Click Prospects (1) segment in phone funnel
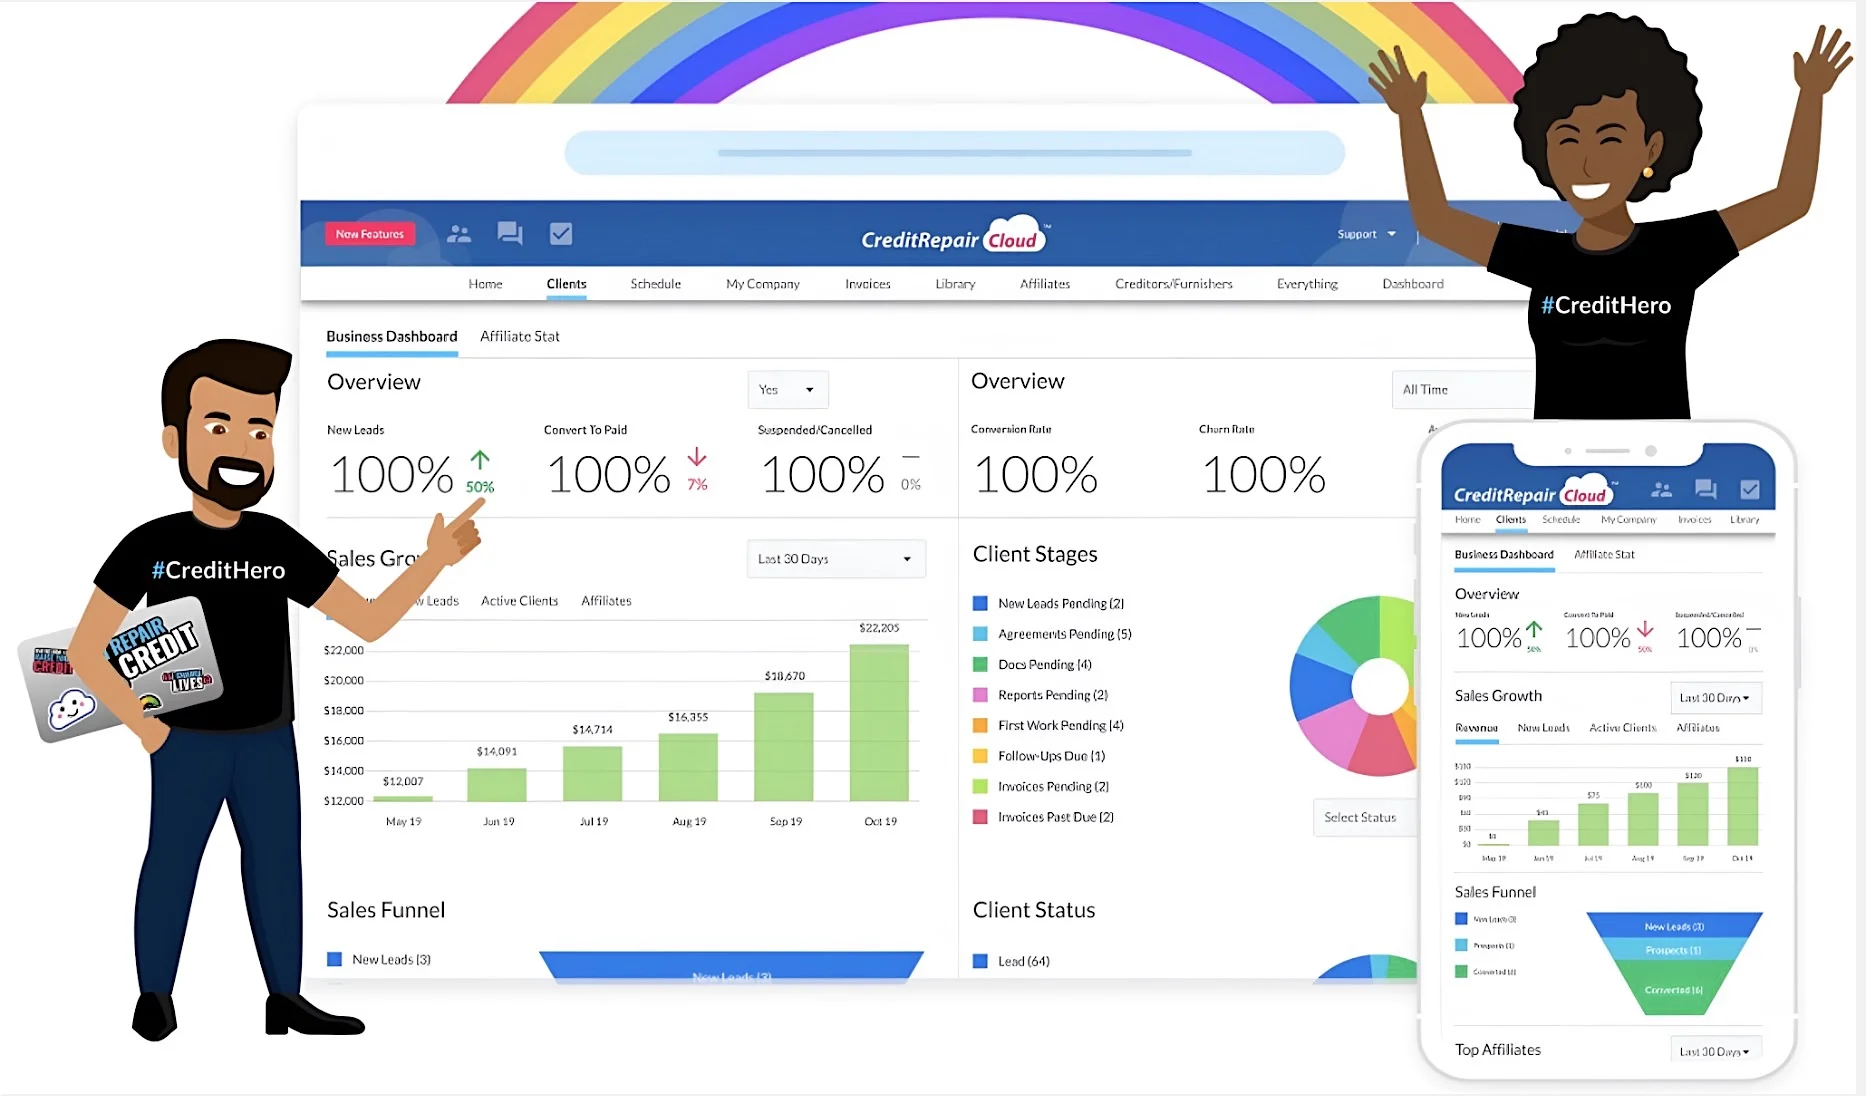Screen dimensions: 1866x1096 [1674, 950]
